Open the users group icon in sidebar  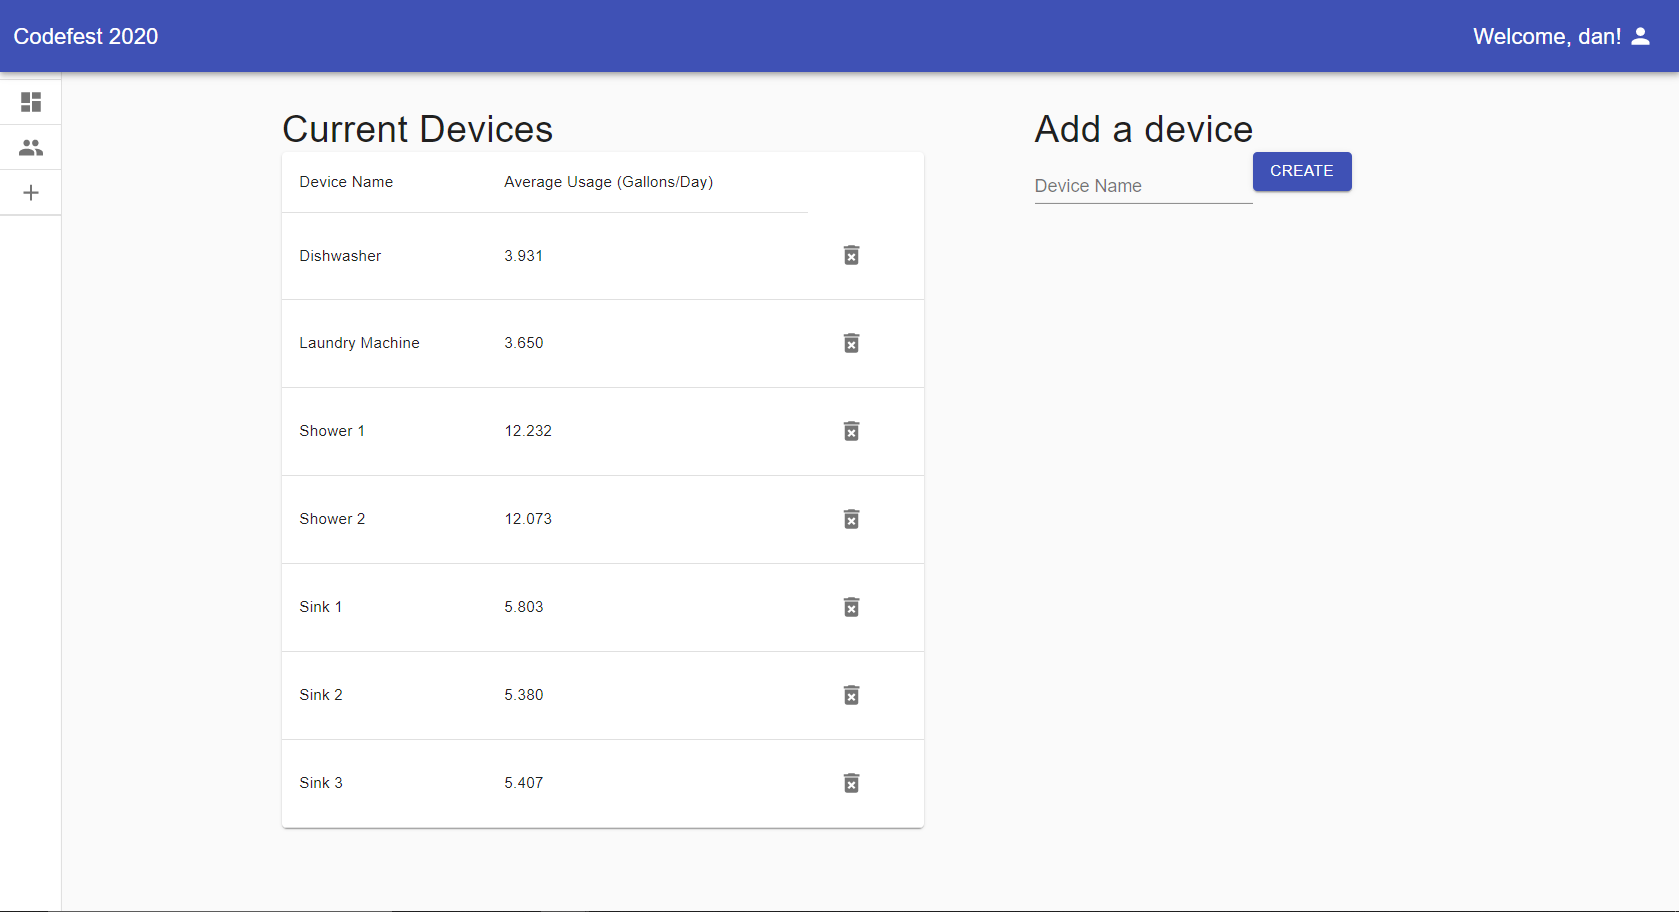pyautogui.click(x=31, y=147)
